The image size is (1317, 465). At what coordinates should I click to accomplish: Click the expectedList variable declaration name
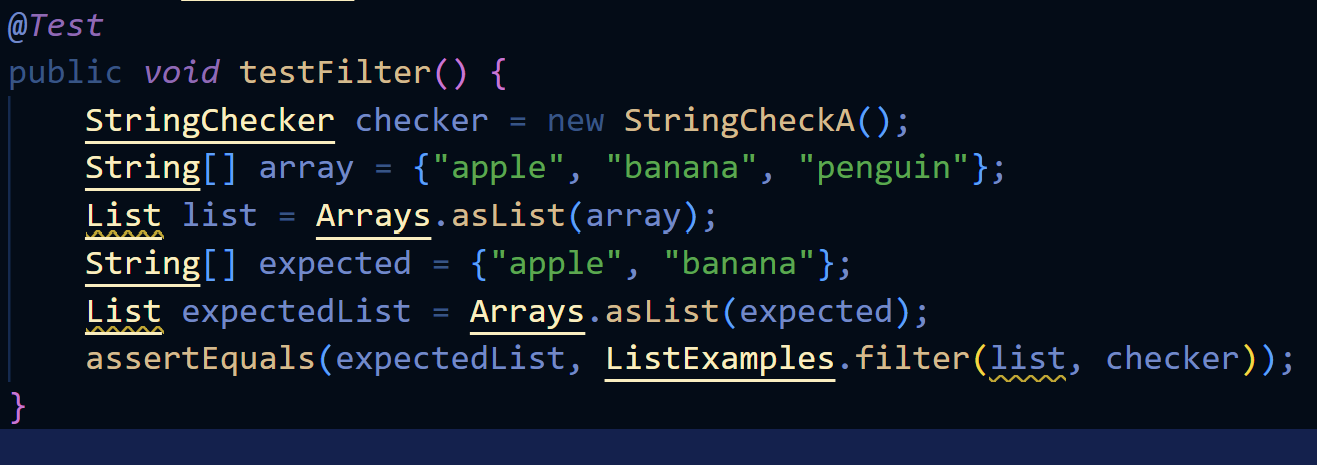pyautogui.click(x=296, y=312)
